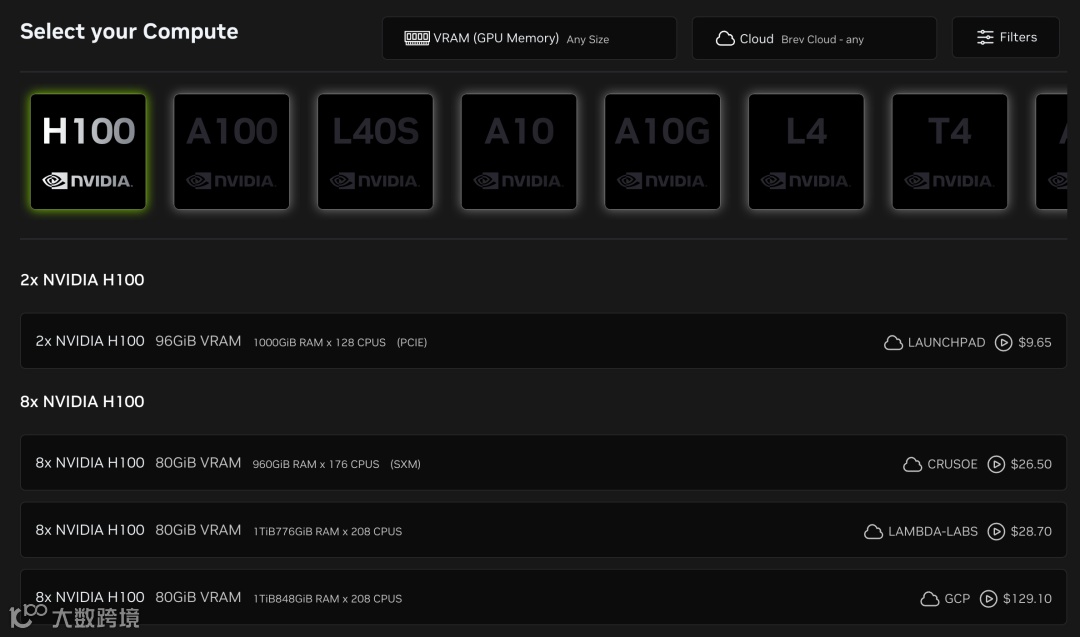This screenshot has width=1080, height=637.
Task: Click the (SXM) label
Action: point(405,465)
